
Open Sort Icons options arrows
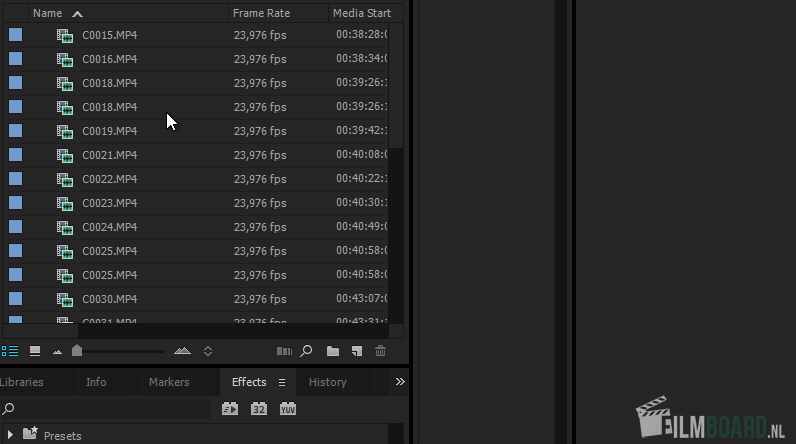208,351
